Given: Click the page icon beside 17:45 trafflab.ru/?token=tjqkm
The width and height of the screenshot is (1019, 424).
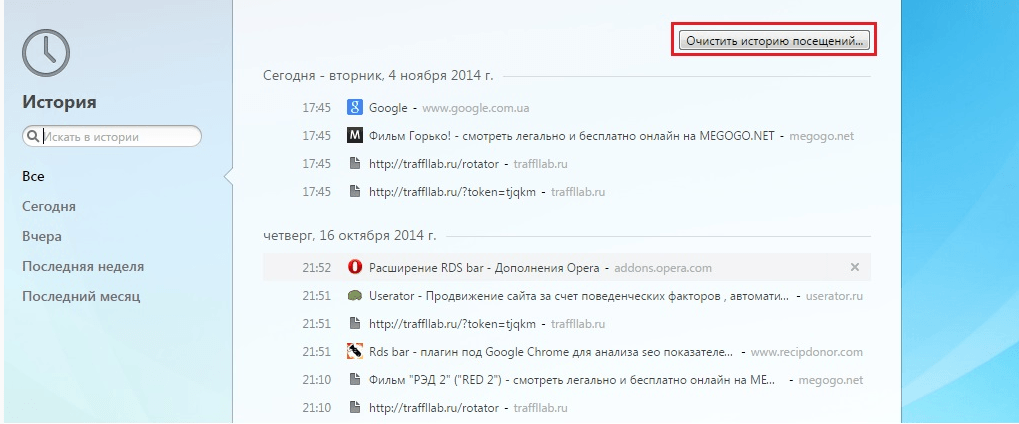Looking at the screenshot, I should click(x=354, y=192).
